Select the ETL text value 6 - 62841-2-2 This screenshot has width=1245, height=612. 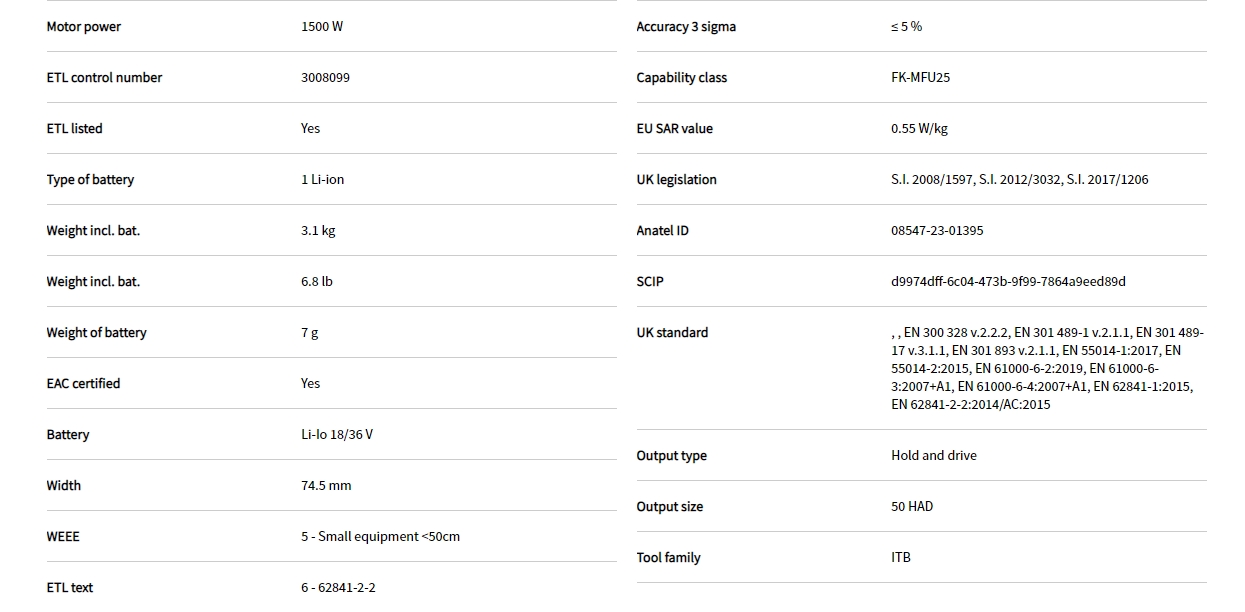[338, 588]
